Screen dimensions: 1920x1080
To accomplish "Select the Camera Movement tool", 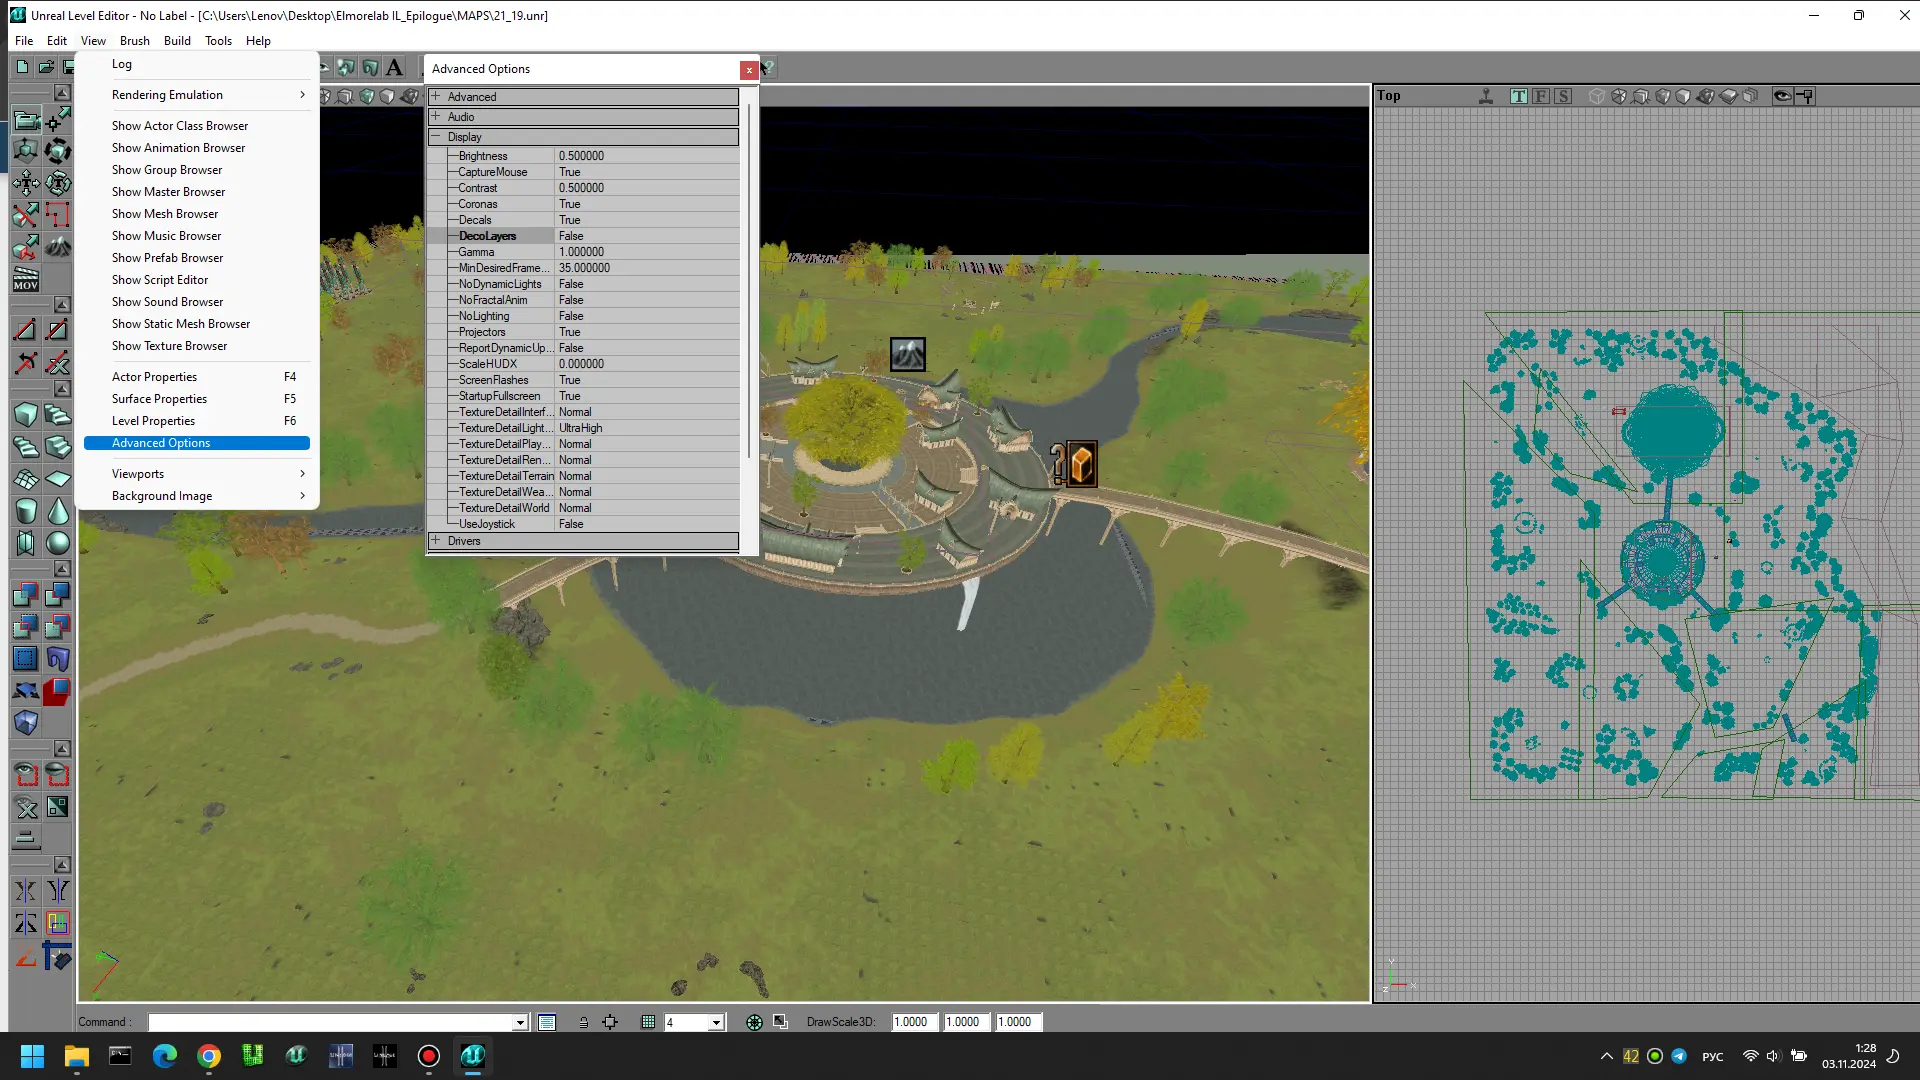I will click(26, 120).
